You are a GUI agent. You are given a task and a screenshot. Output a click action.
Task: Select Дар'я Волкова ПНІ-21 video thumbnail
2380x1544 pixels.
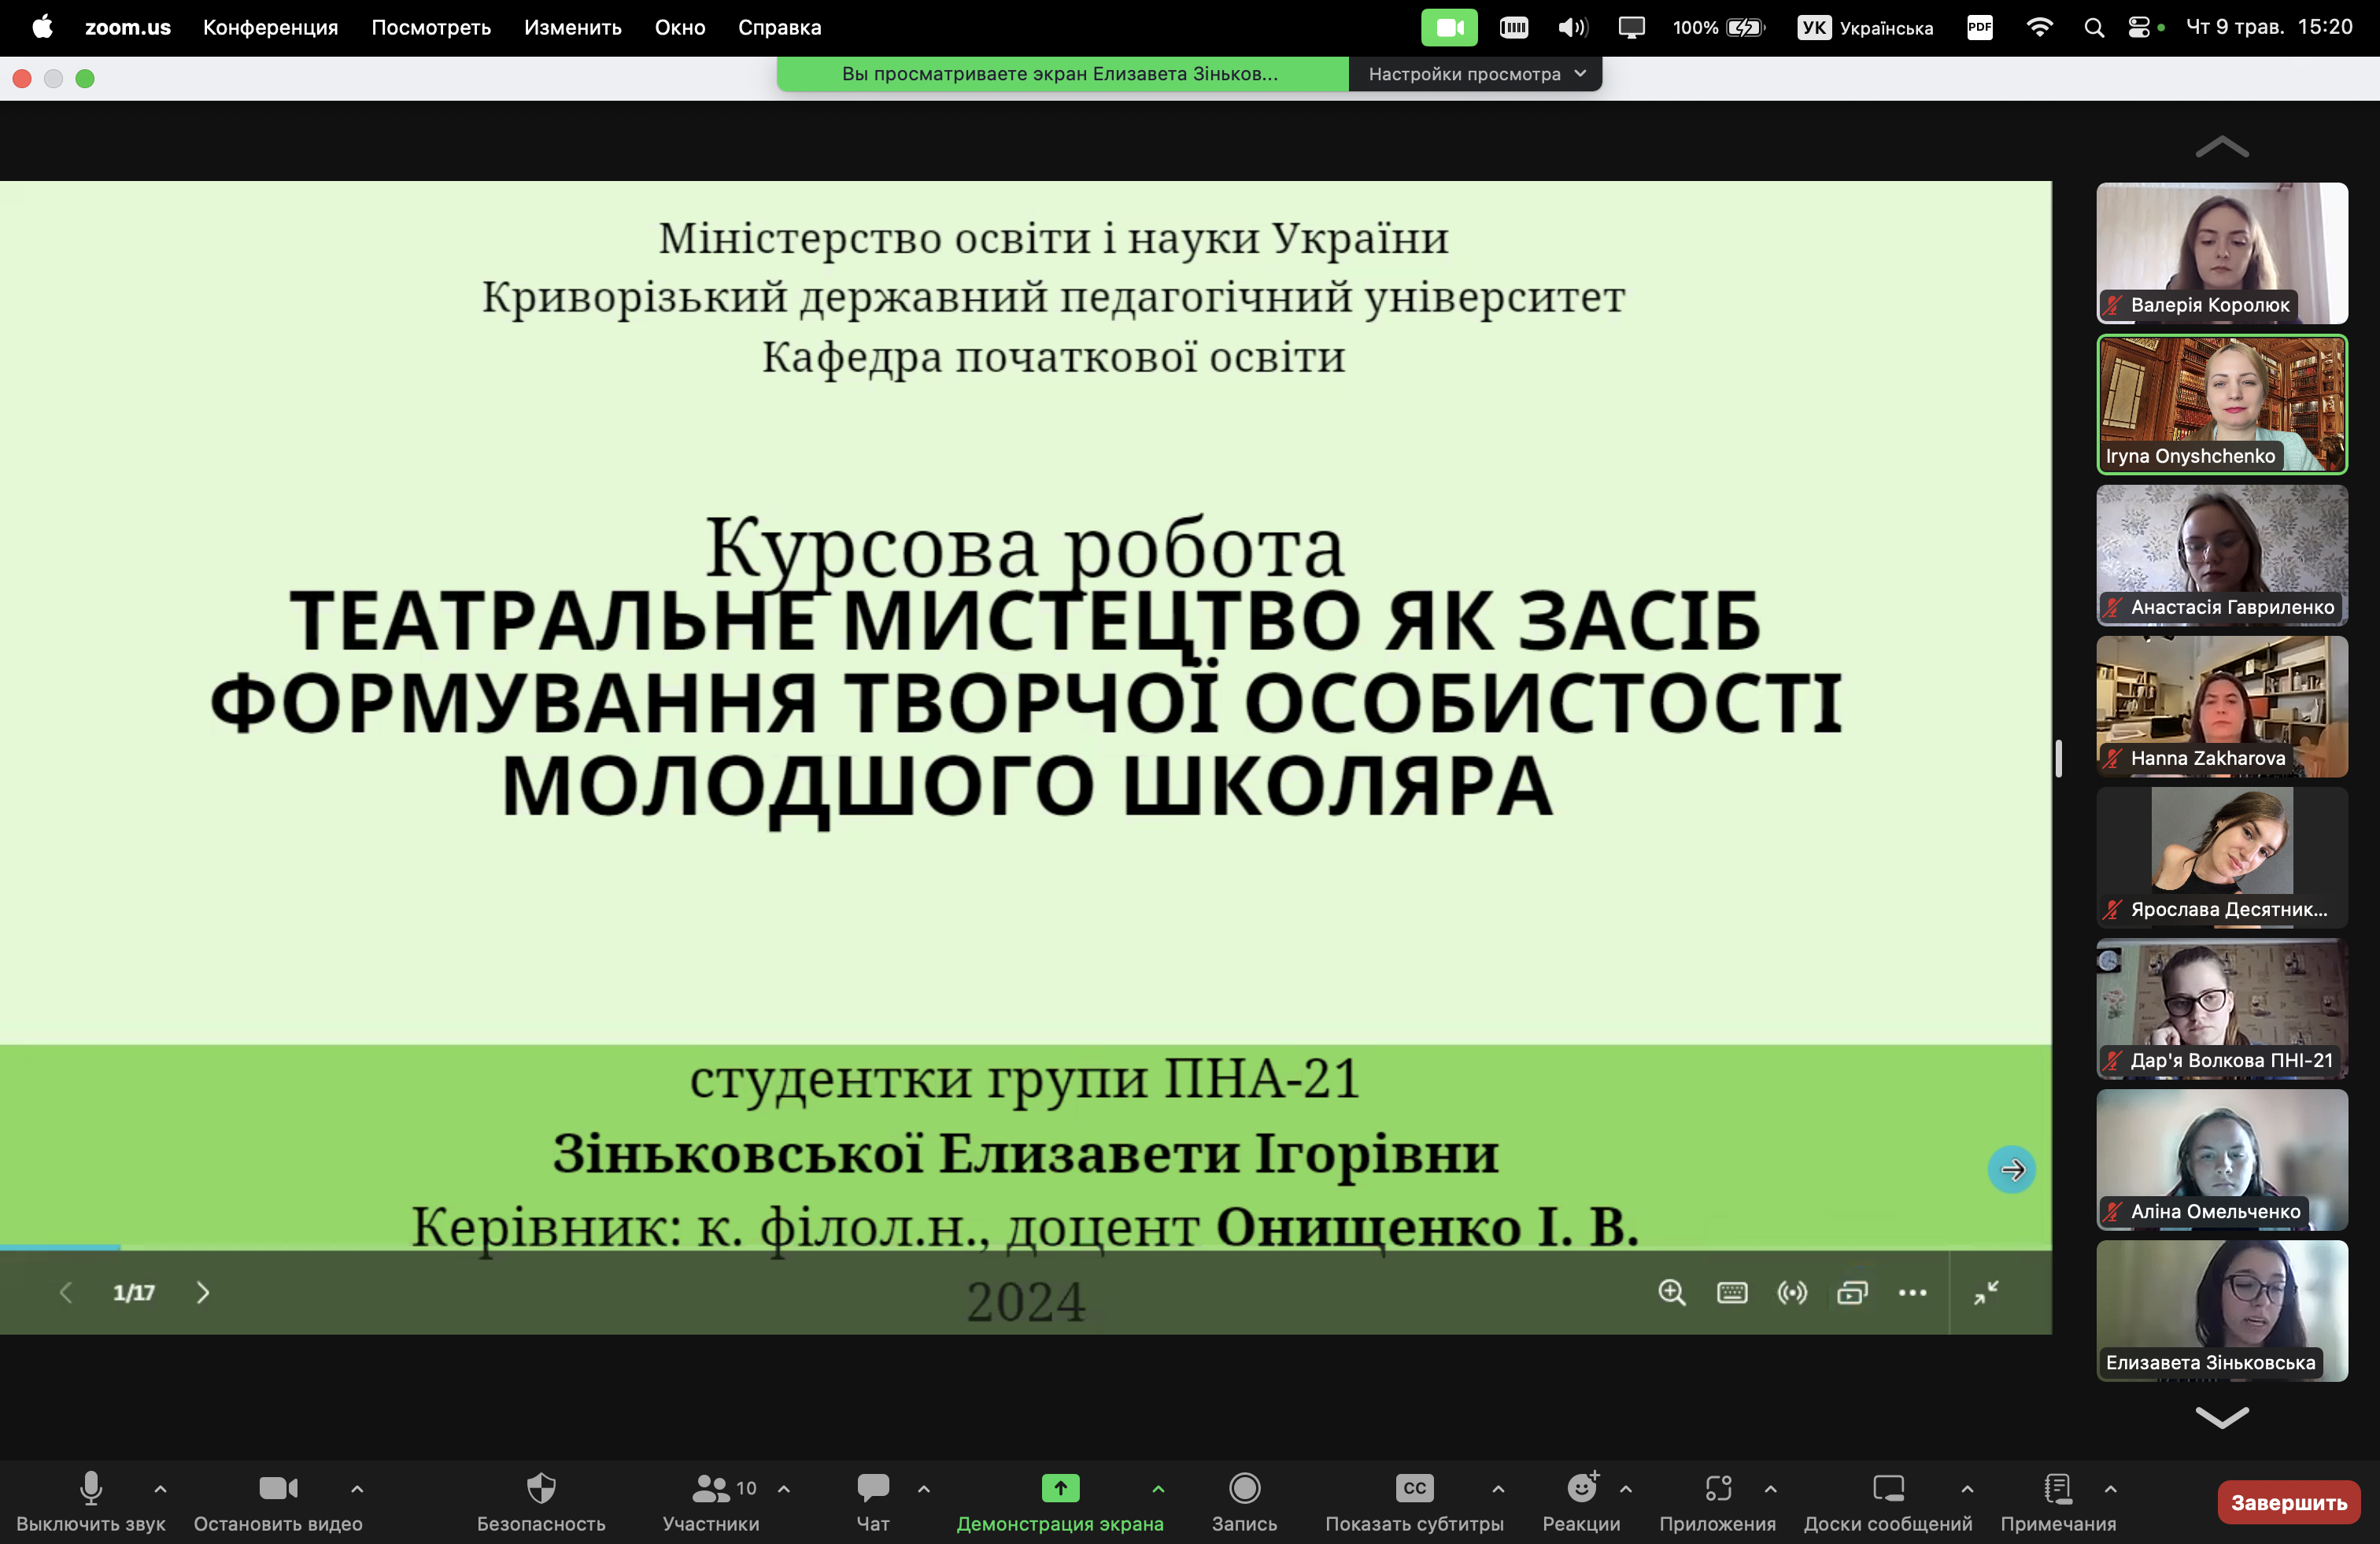[x=2222, y=1008]
